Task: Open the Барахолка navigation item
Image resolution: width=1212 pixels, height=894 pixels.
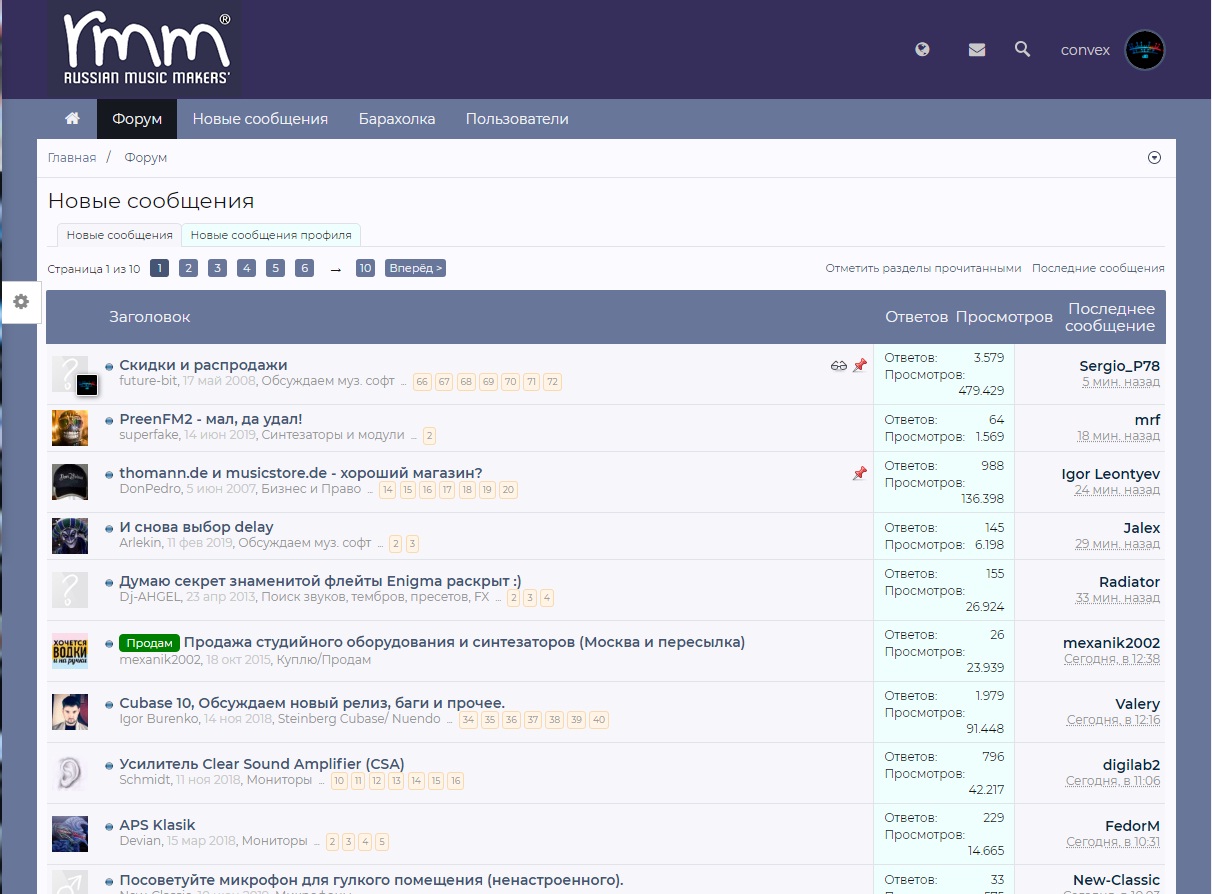Action: tap(397, 119)
